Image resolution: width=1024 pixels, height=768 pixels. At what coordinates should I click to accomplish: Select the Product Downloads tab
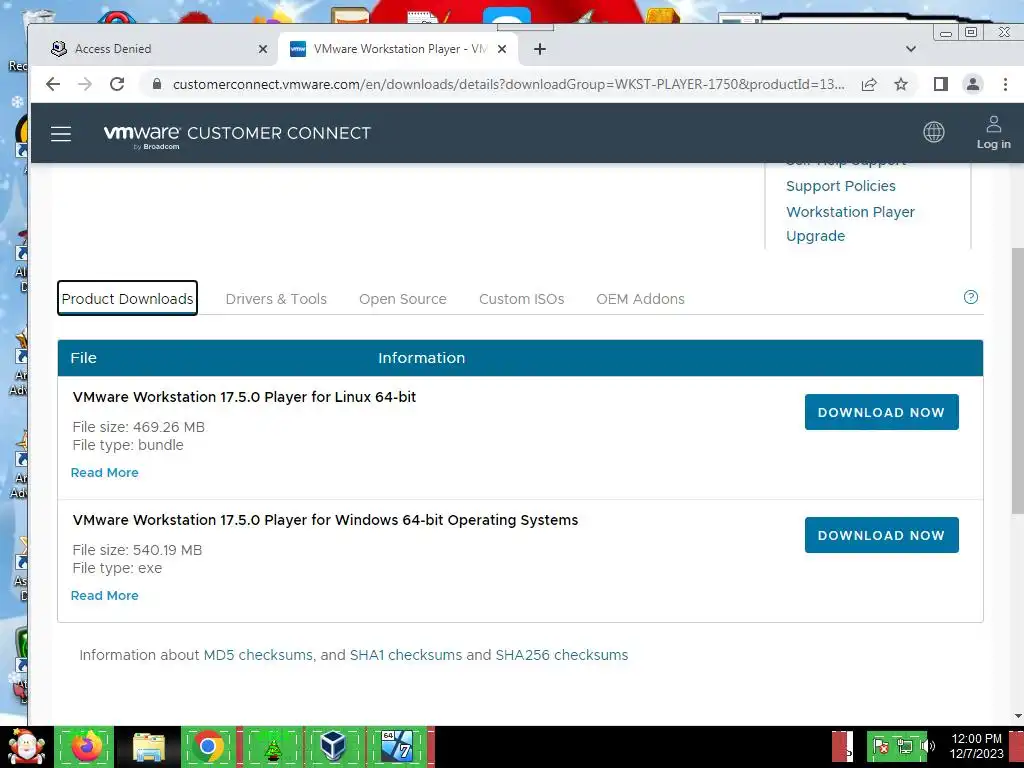point(127,298)
